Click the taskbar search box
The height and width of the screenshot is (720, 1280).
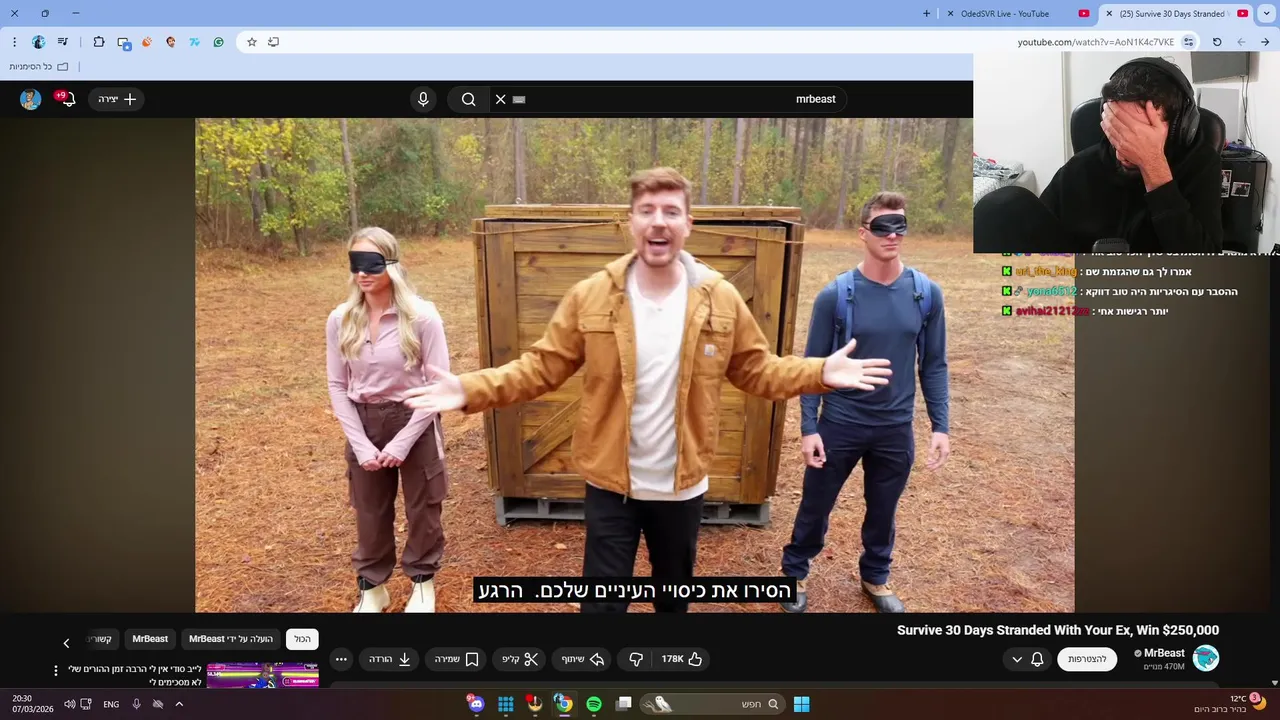pos(712,704)
